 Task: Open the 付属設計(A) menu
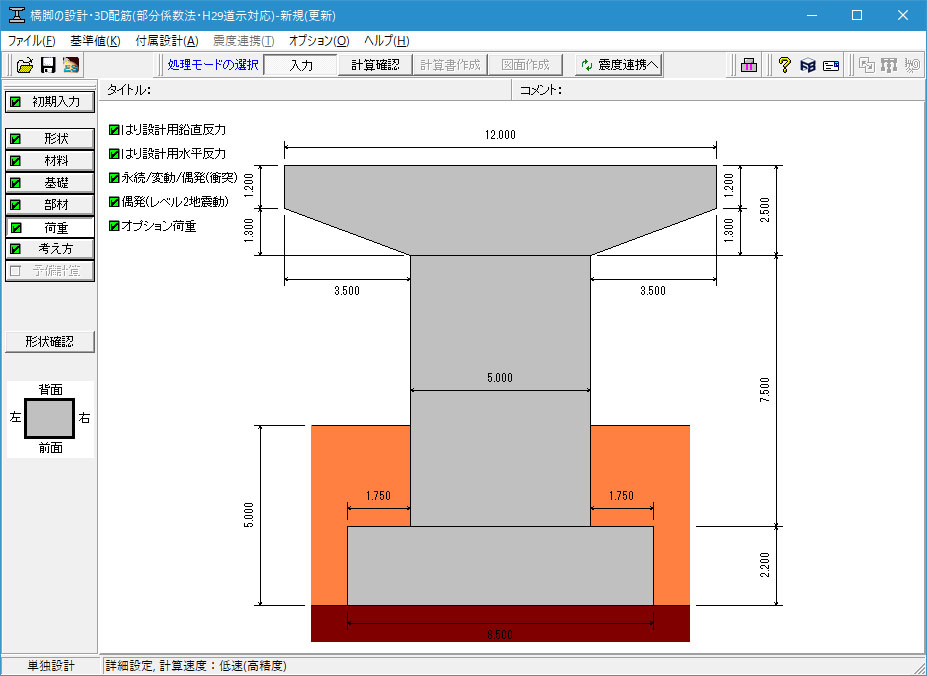click(x=167, y=41)
